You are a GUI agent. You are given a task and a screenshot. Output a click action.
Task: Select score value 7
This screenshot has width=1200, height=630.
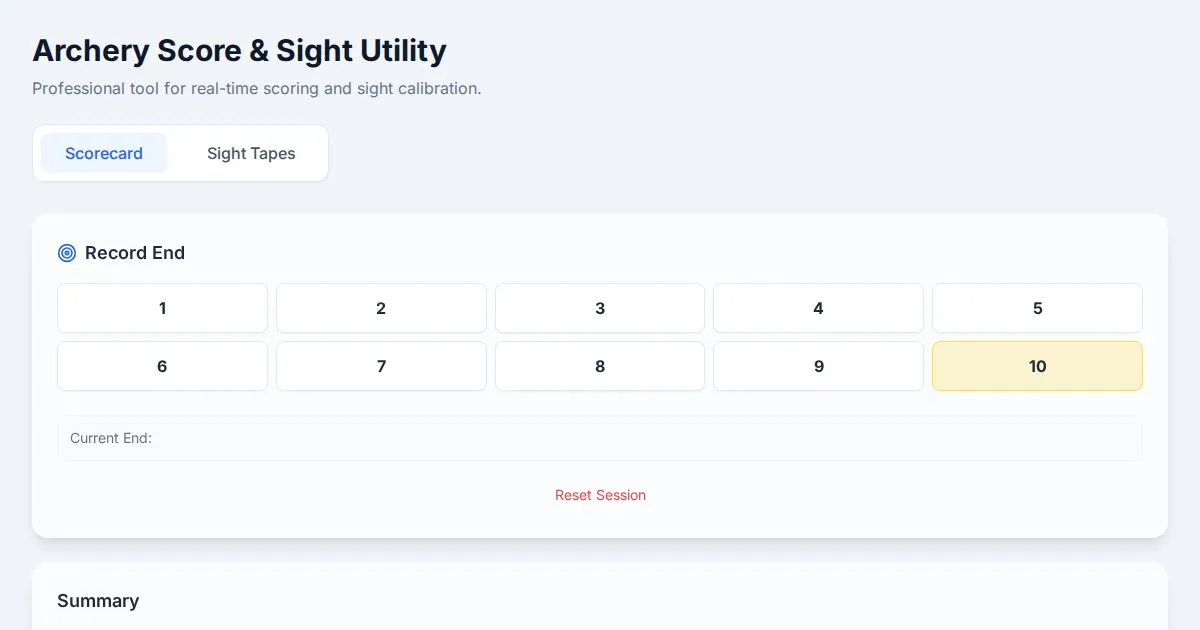[x=381, y=366]
